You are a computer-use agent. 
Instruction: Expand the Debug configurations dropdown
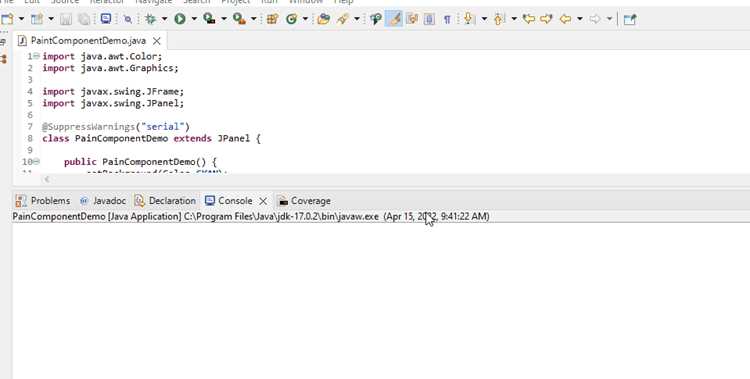click(164, 19)
